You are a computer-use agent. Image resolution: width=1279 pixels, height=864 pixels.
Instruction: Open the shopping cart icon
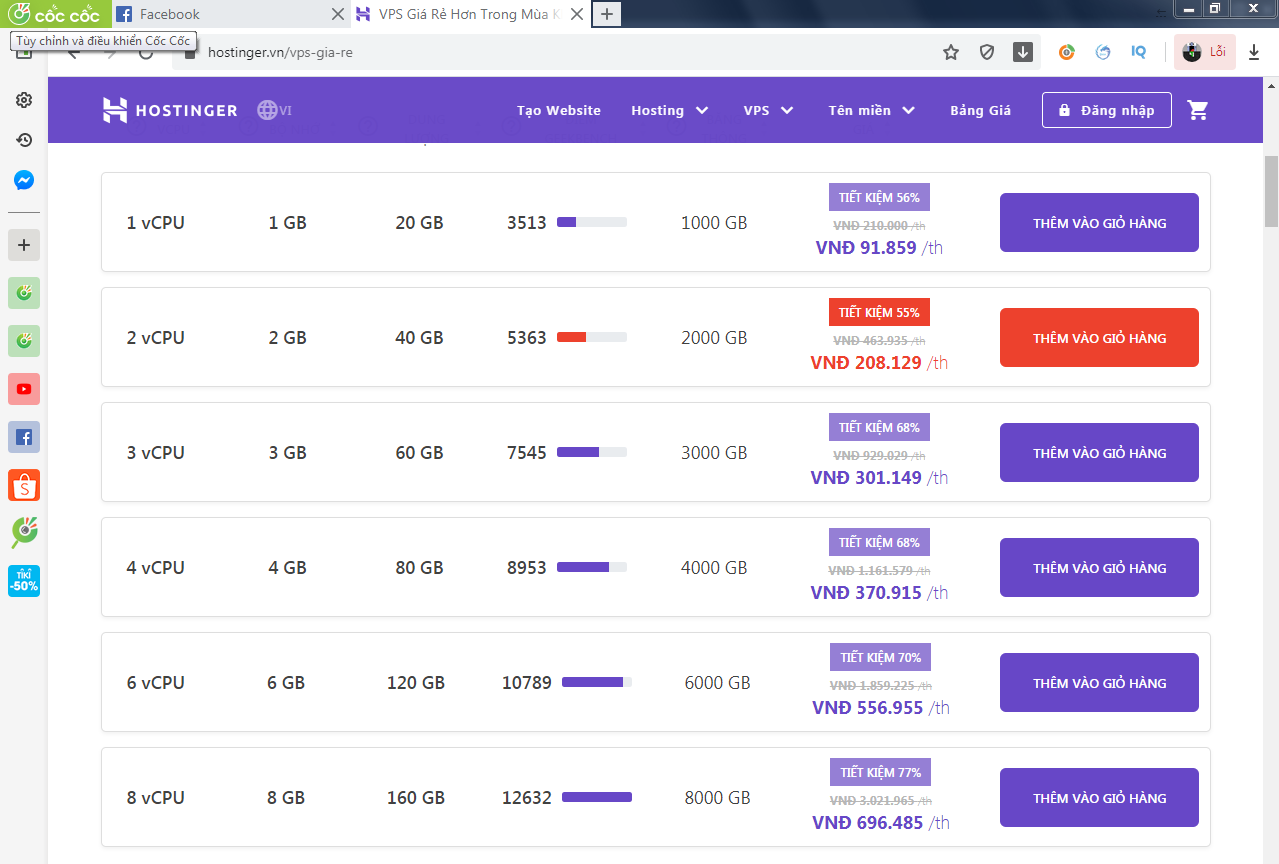pos(1198,110)
